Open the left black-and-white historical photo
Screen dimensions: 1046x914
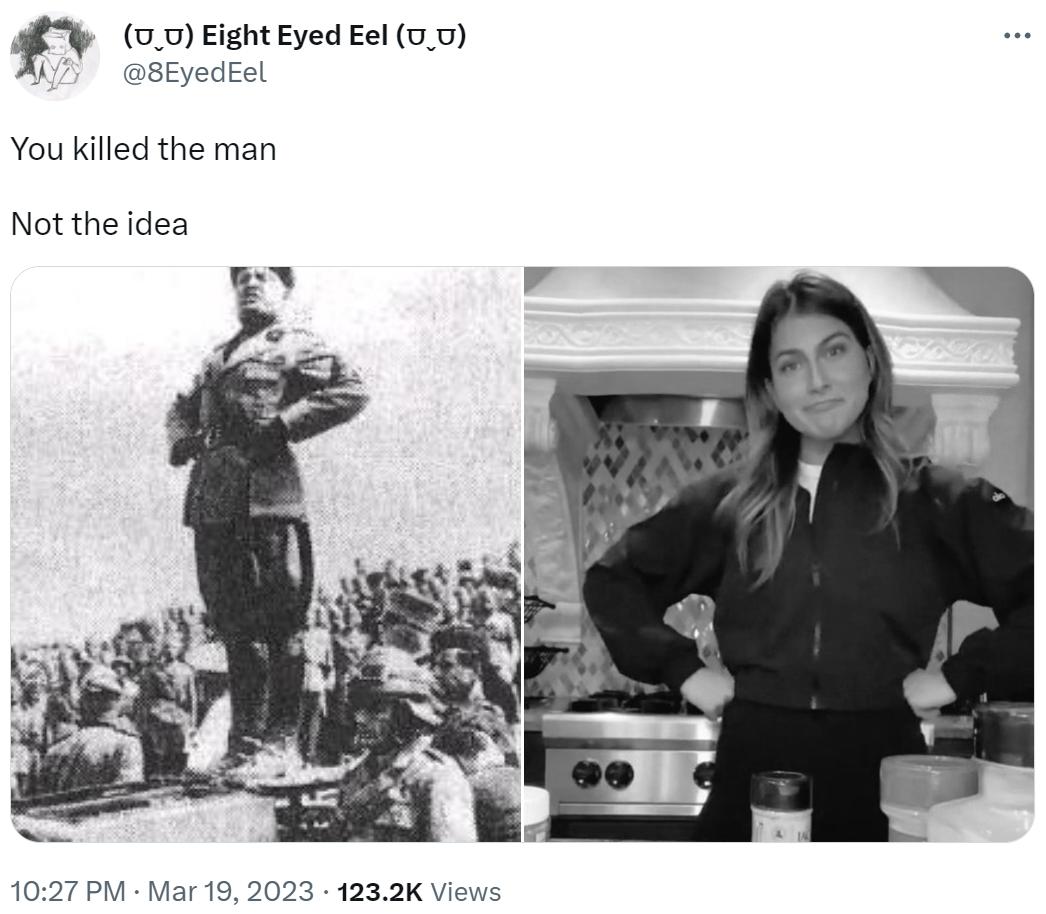[266, 554]
